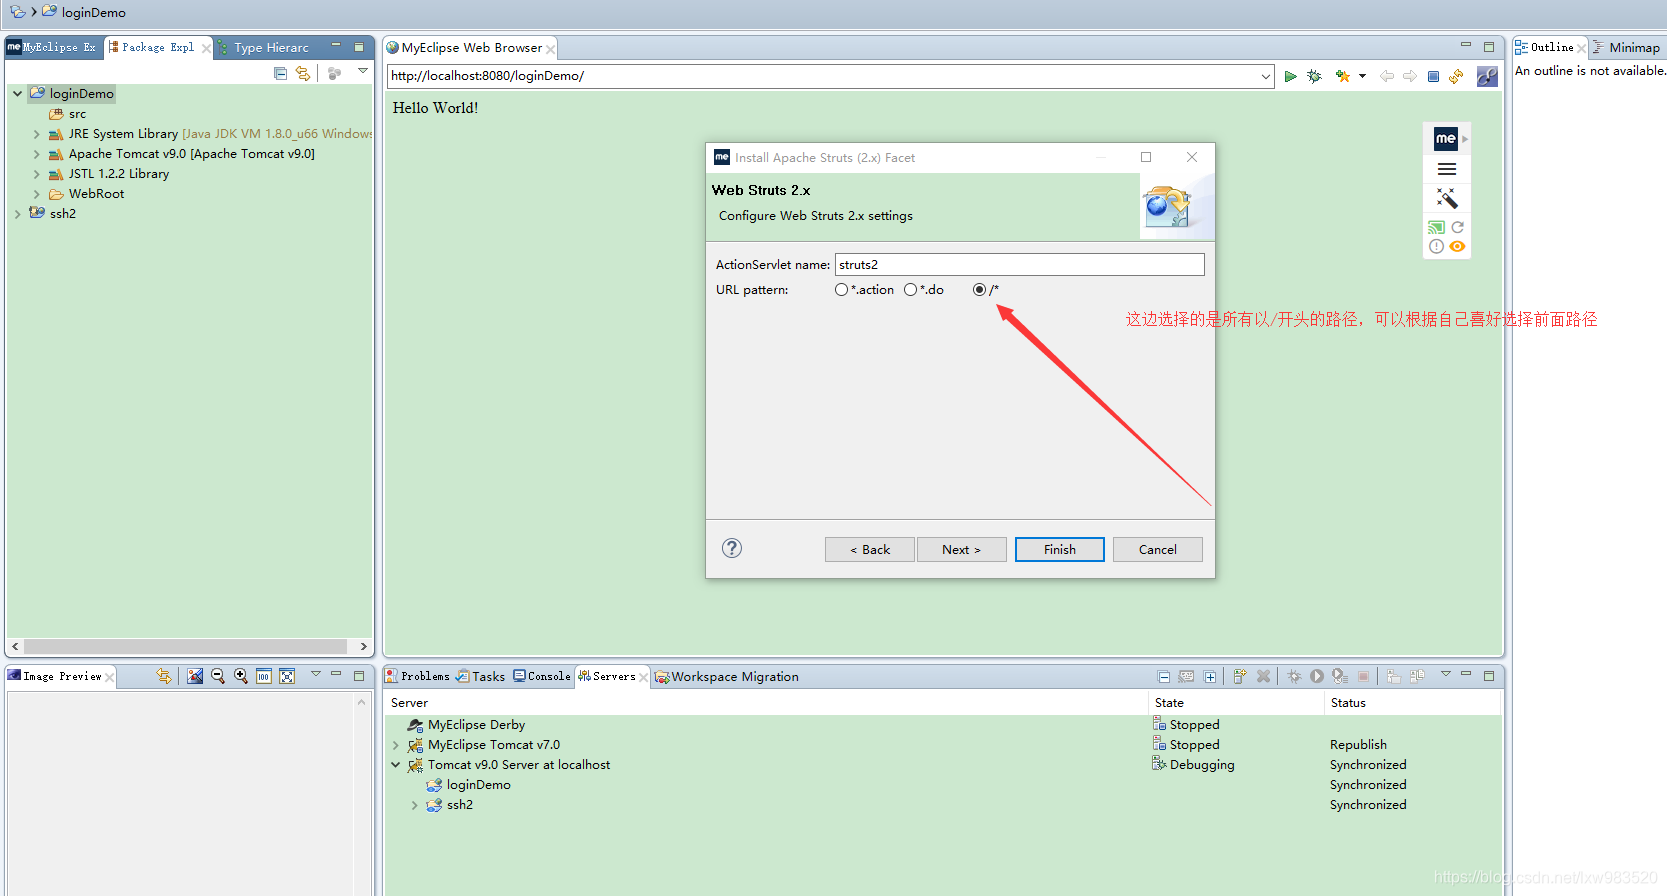Click the Finish button in Struts dialog

pyautogui.click(x=1060, y=550)
